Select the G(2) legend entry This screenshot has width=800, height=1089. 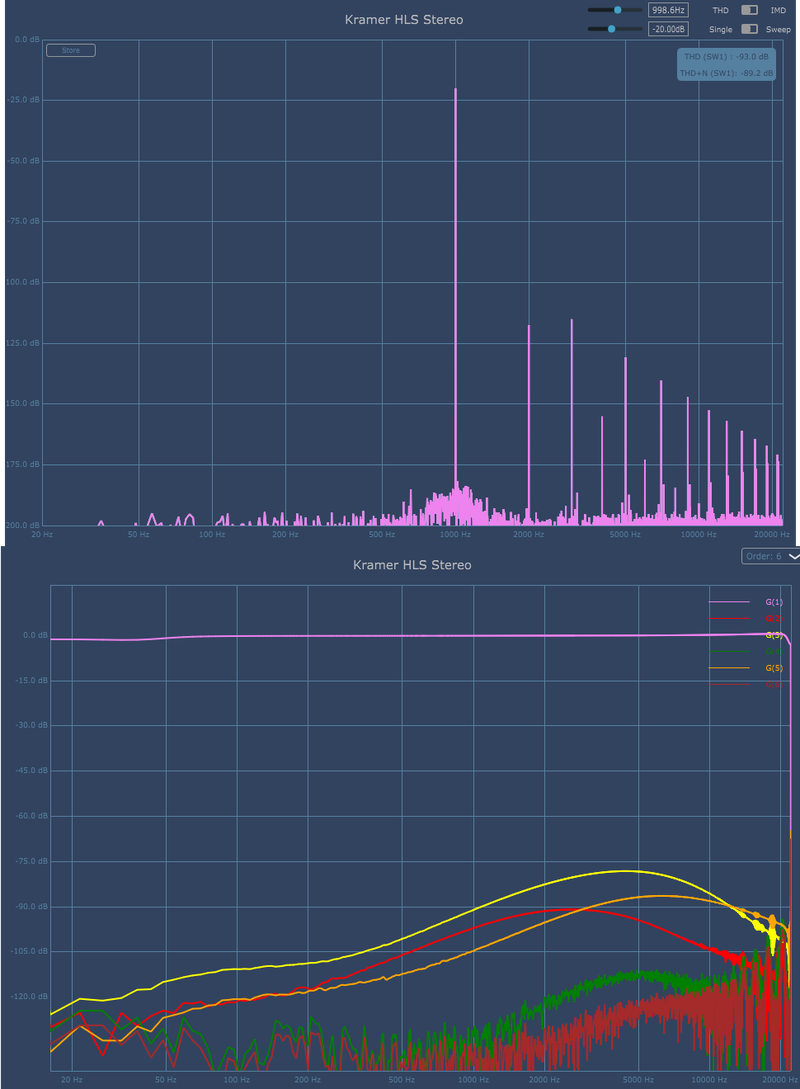pos(745,618)
